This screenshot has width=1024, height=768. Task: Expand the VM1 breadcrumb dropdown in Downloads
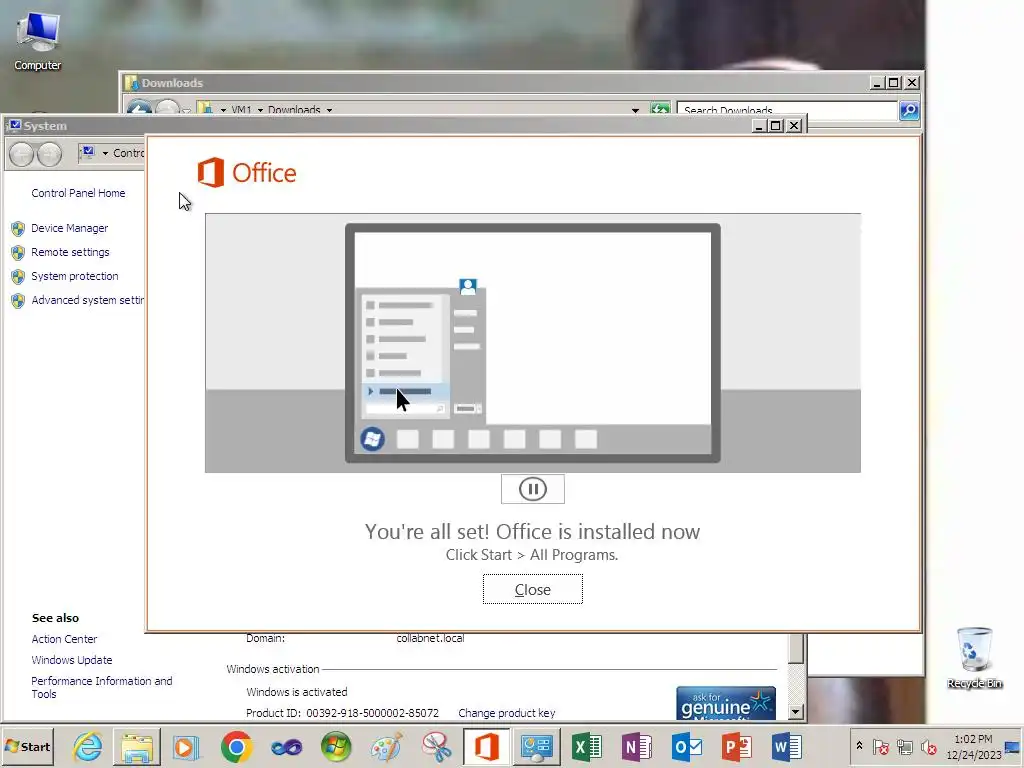260,110
